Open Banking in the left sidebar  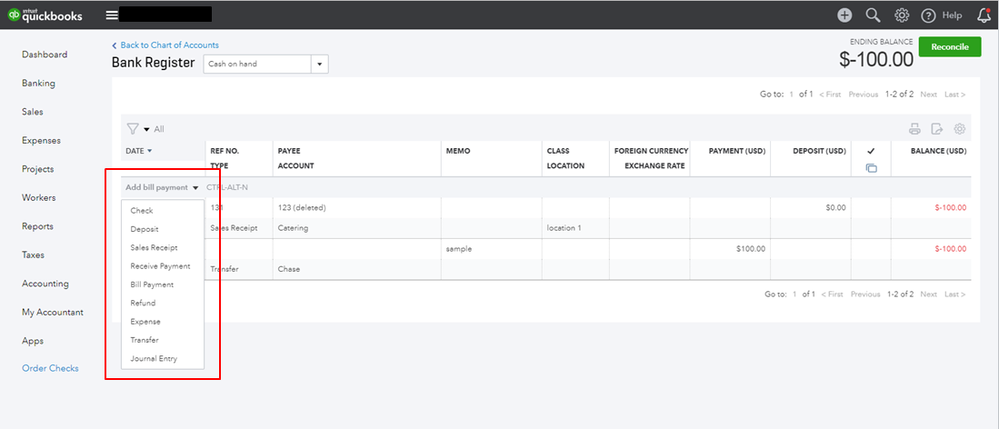tap(38, 83)
